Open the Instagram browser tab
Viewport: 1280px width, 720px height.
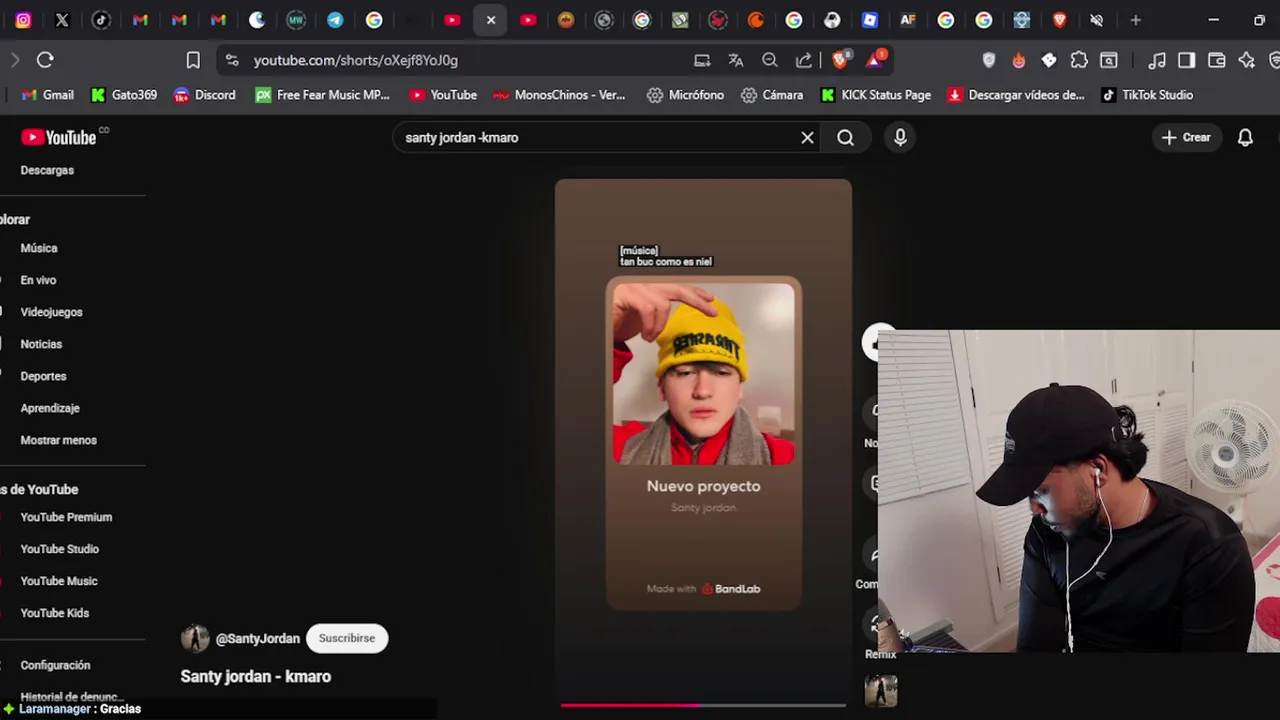[23, 20]
